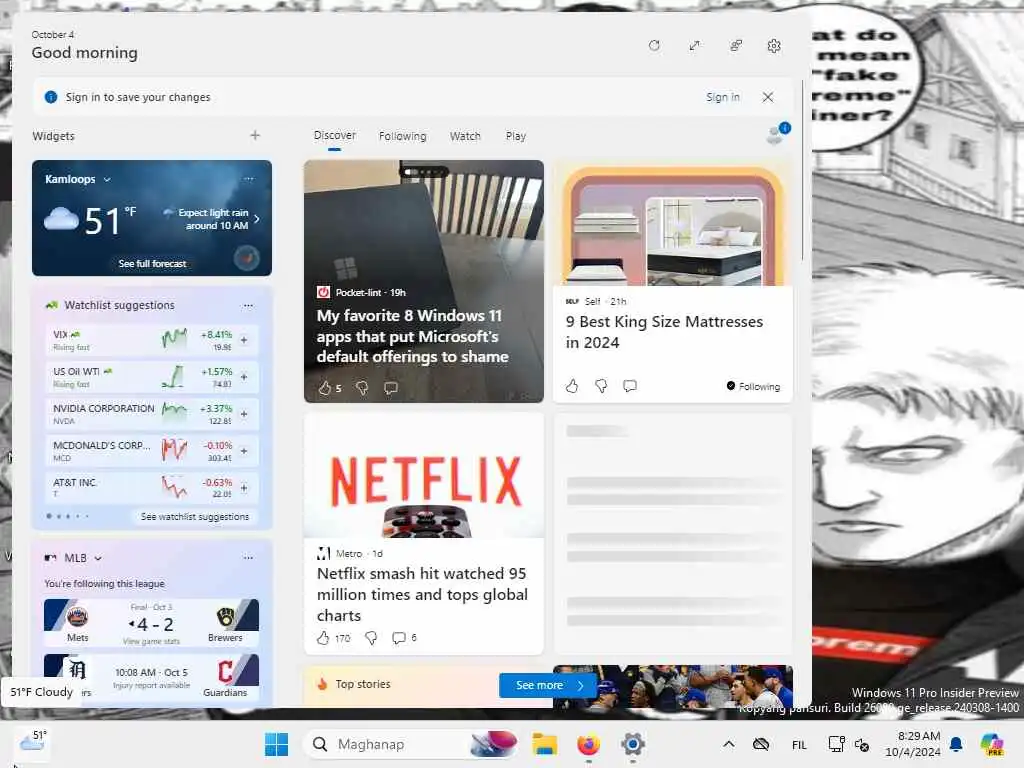Add US Oil WTI to watchlist

point(244,377)
